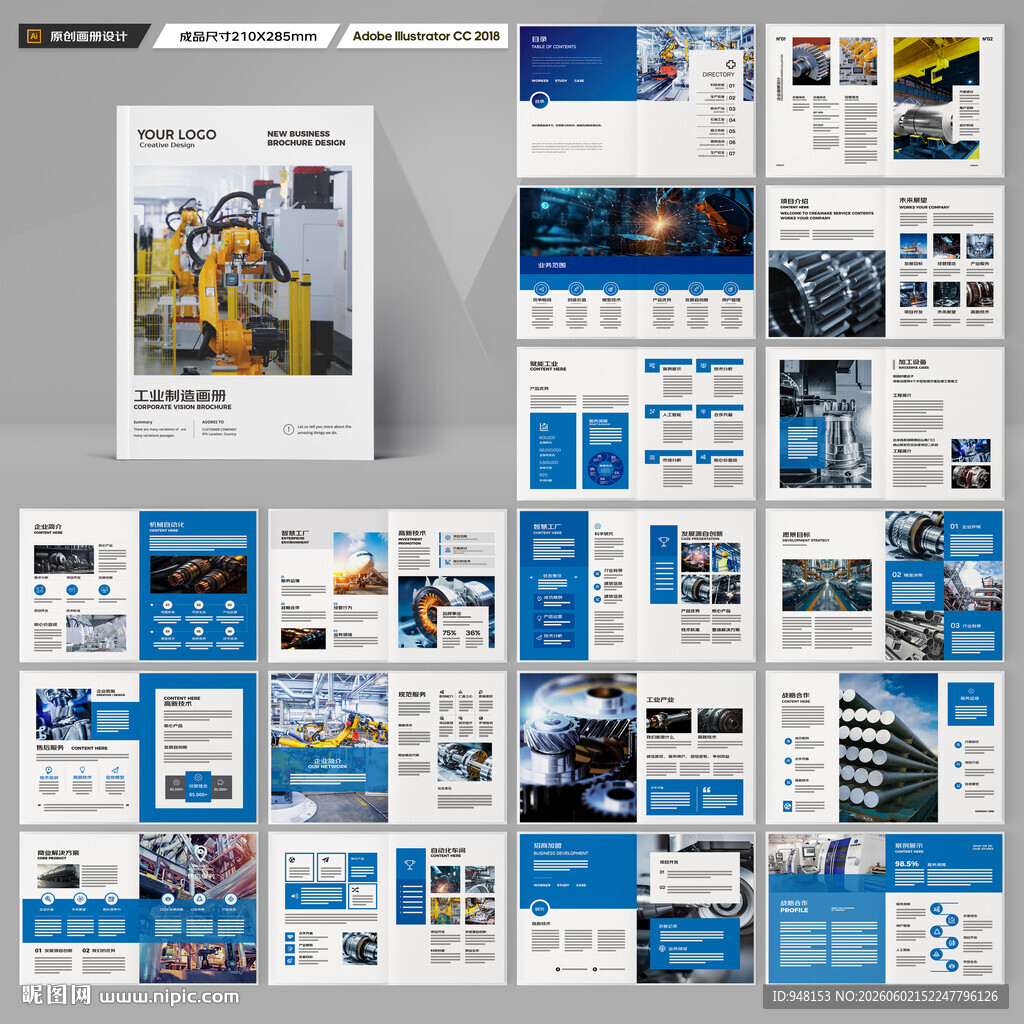Select the copper bearings photo under 机械自动化
This screenshot has width=1024, height=1024.
[x=198, y=574]
